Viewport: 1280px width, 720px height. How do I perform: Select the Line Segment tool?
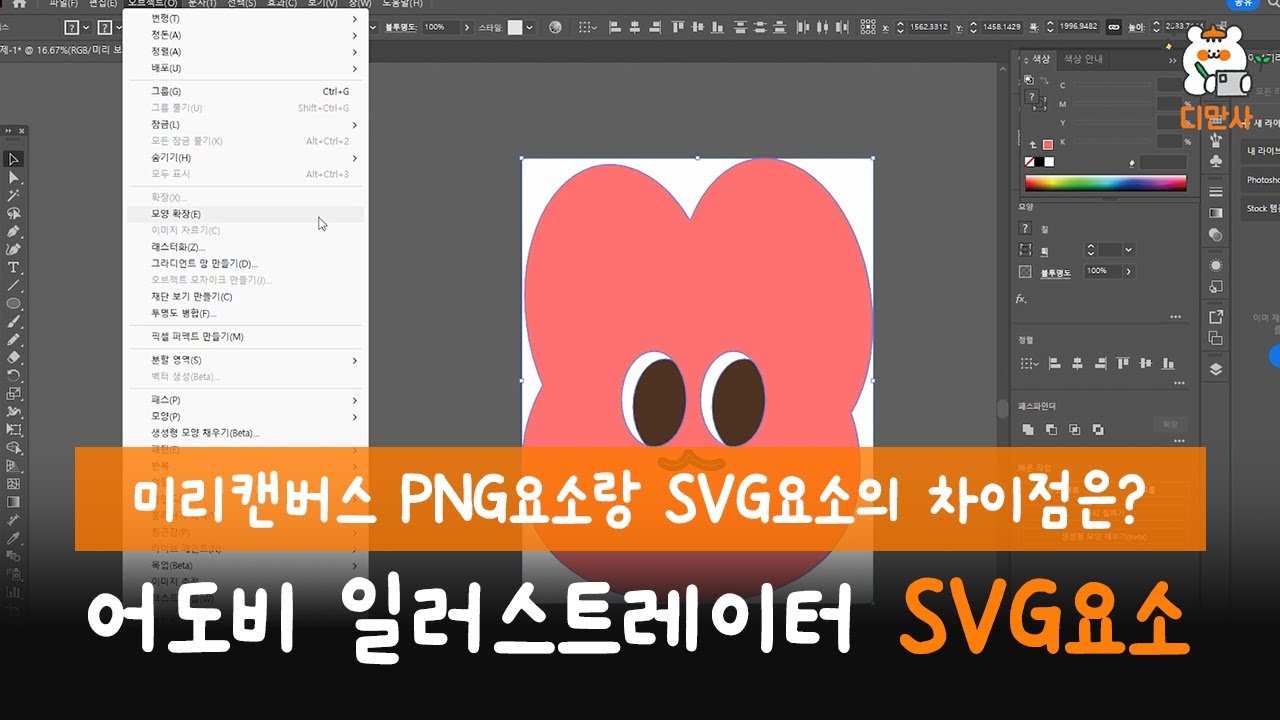14,285
